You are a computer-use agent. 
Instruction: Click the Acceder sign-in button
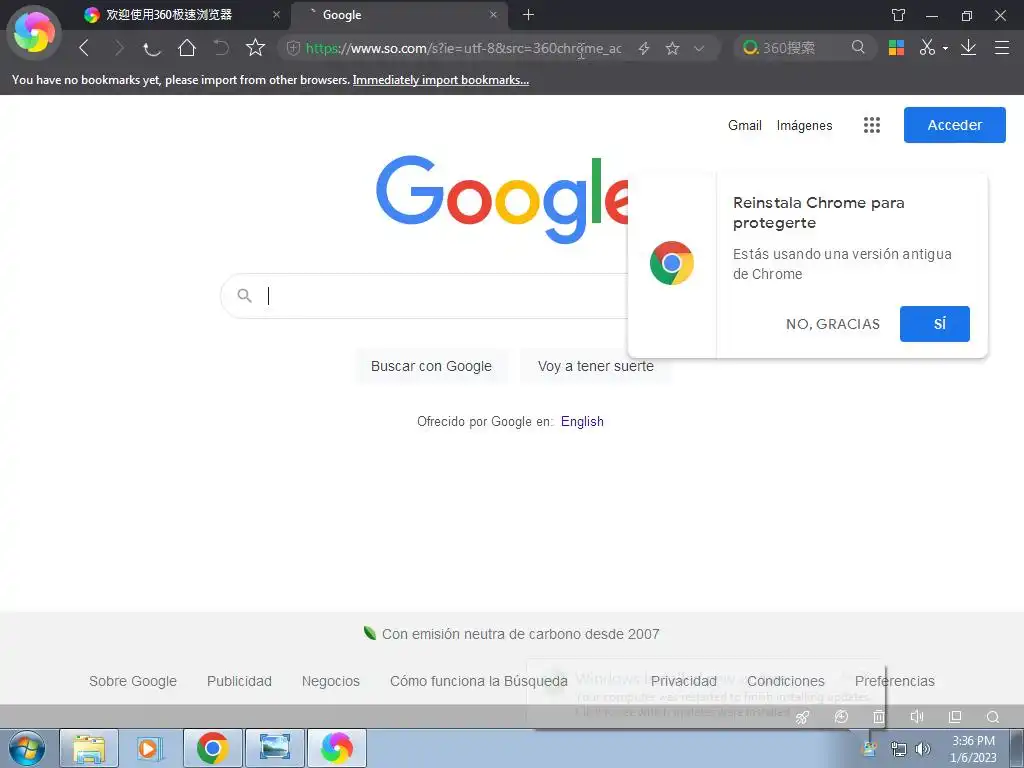(955, 125)
